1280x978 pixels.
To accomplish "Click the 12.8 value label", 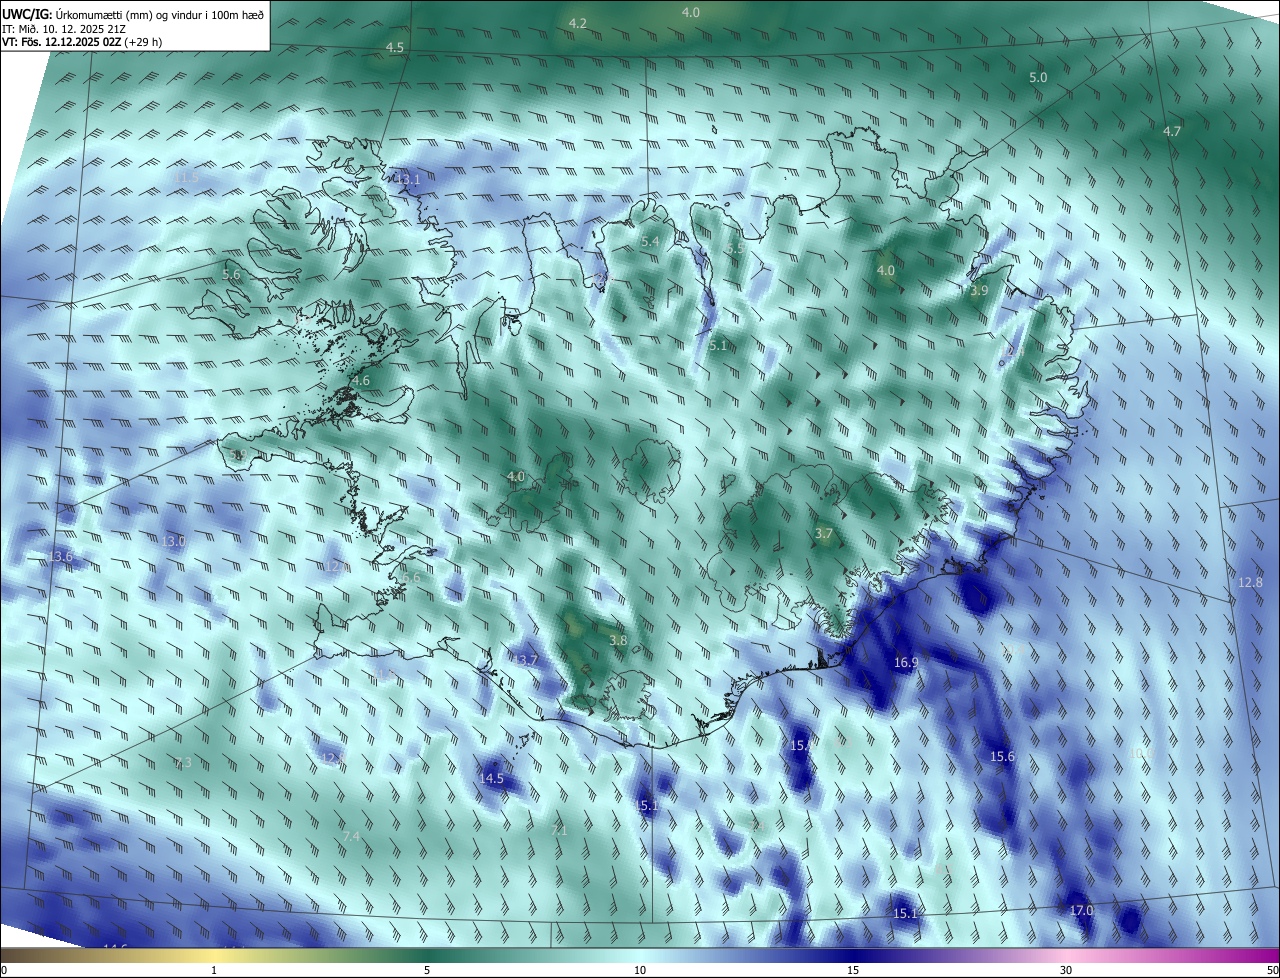I will (x=1250, y=582).
